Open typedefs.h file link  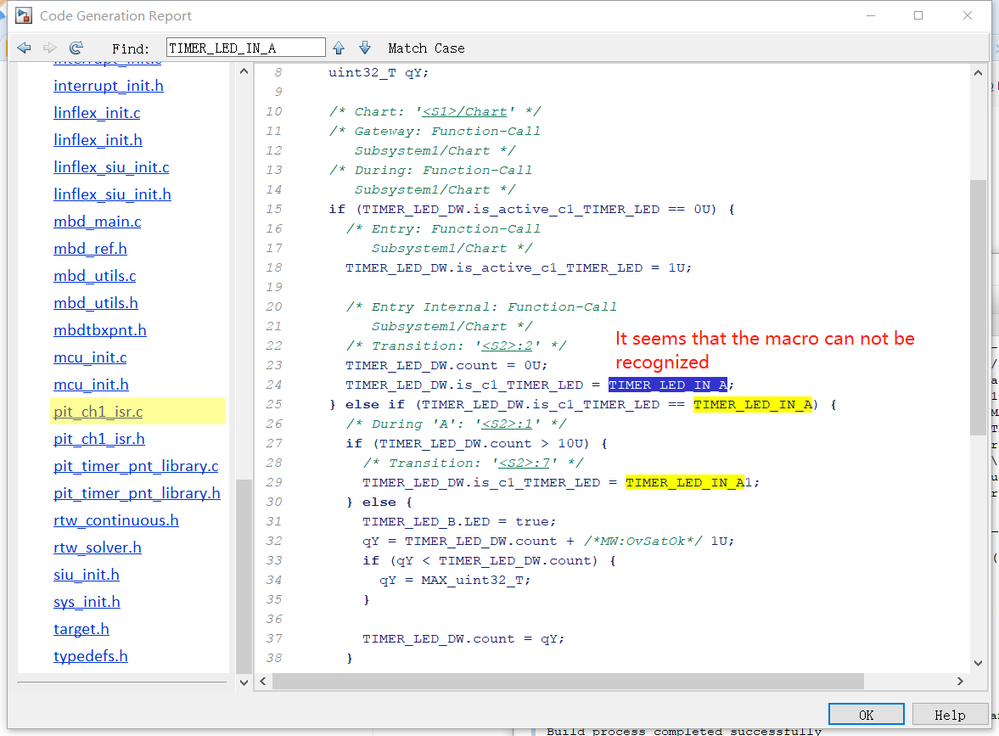[90, 656]
